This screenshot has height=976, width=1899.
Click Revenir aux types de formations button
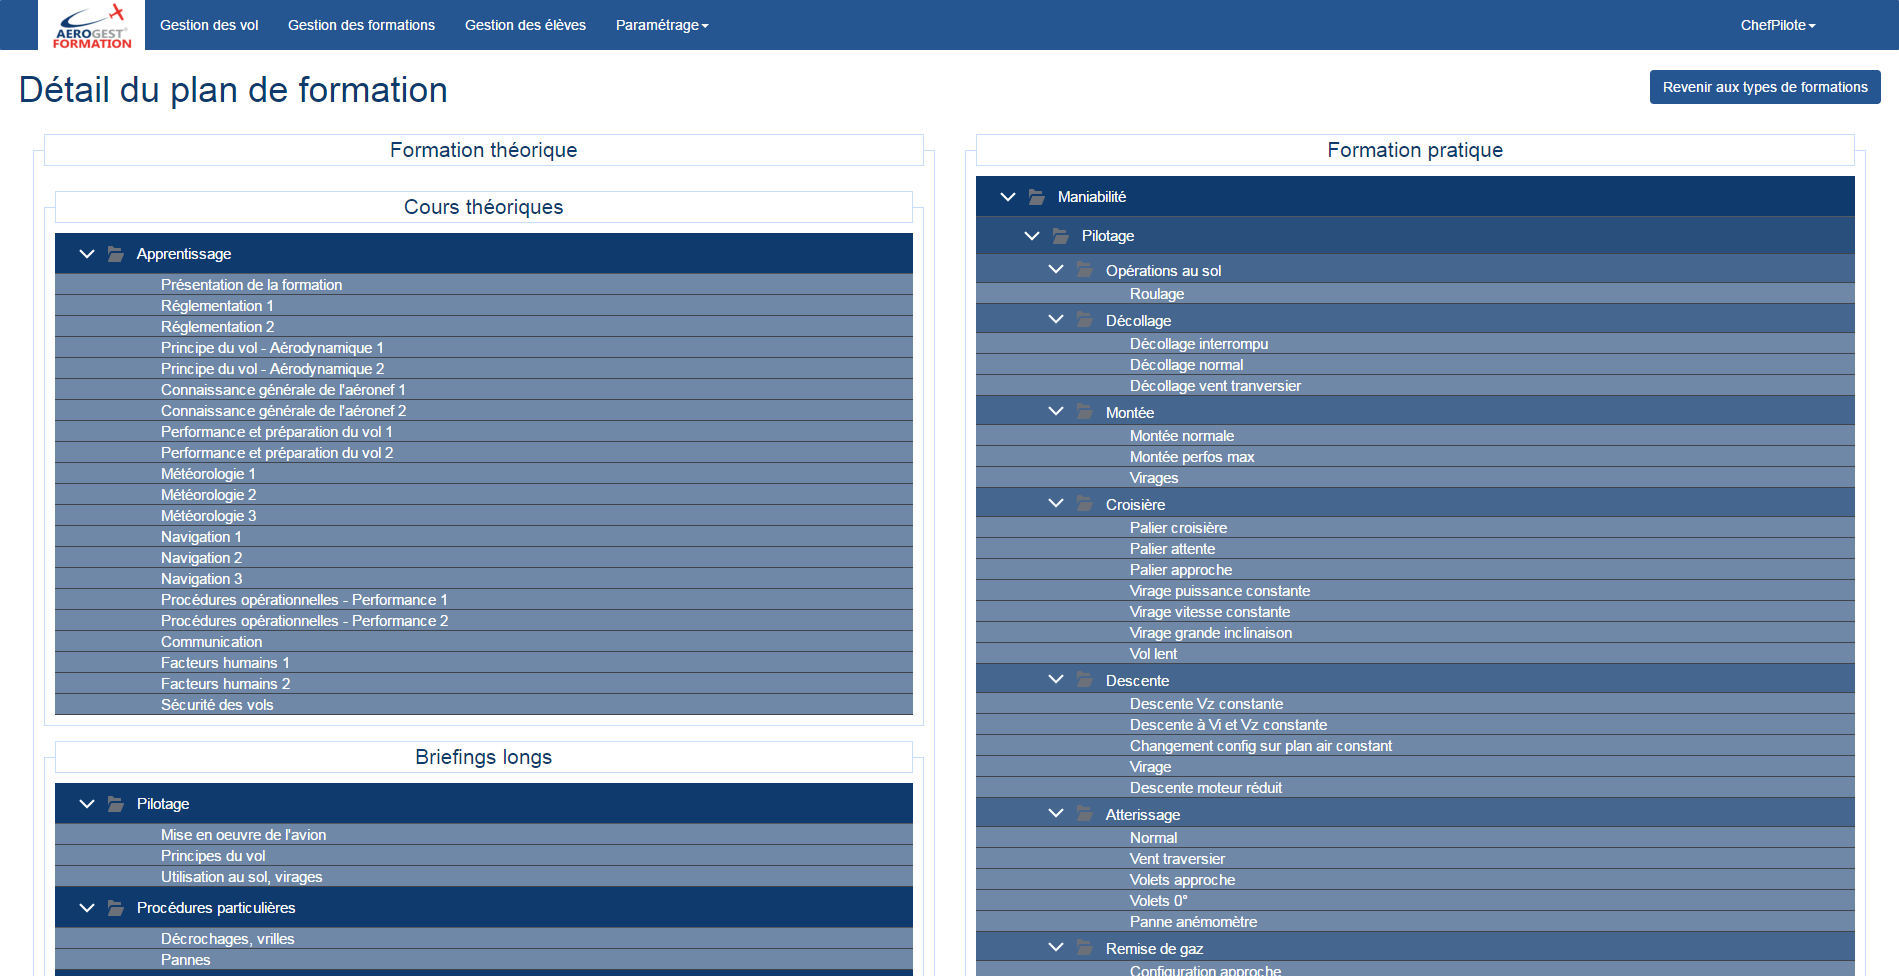pos(1764,87)
